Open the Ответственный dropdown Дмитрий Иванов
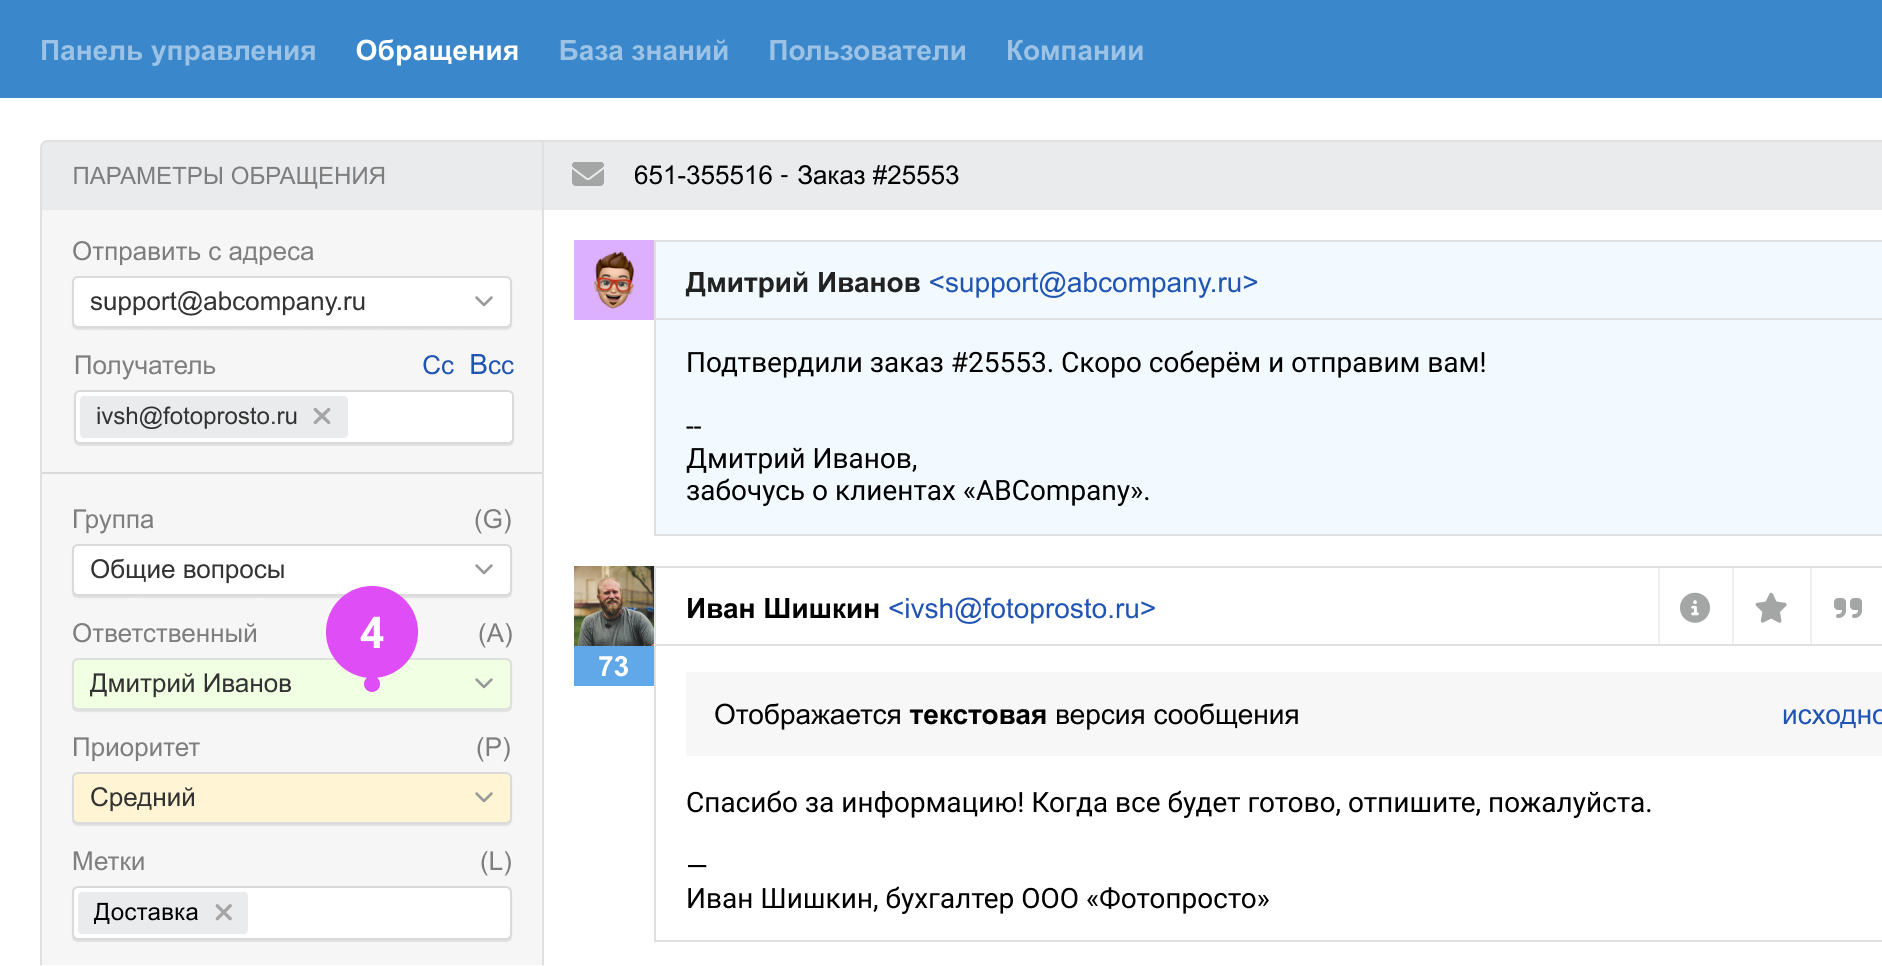 [292, 684]
